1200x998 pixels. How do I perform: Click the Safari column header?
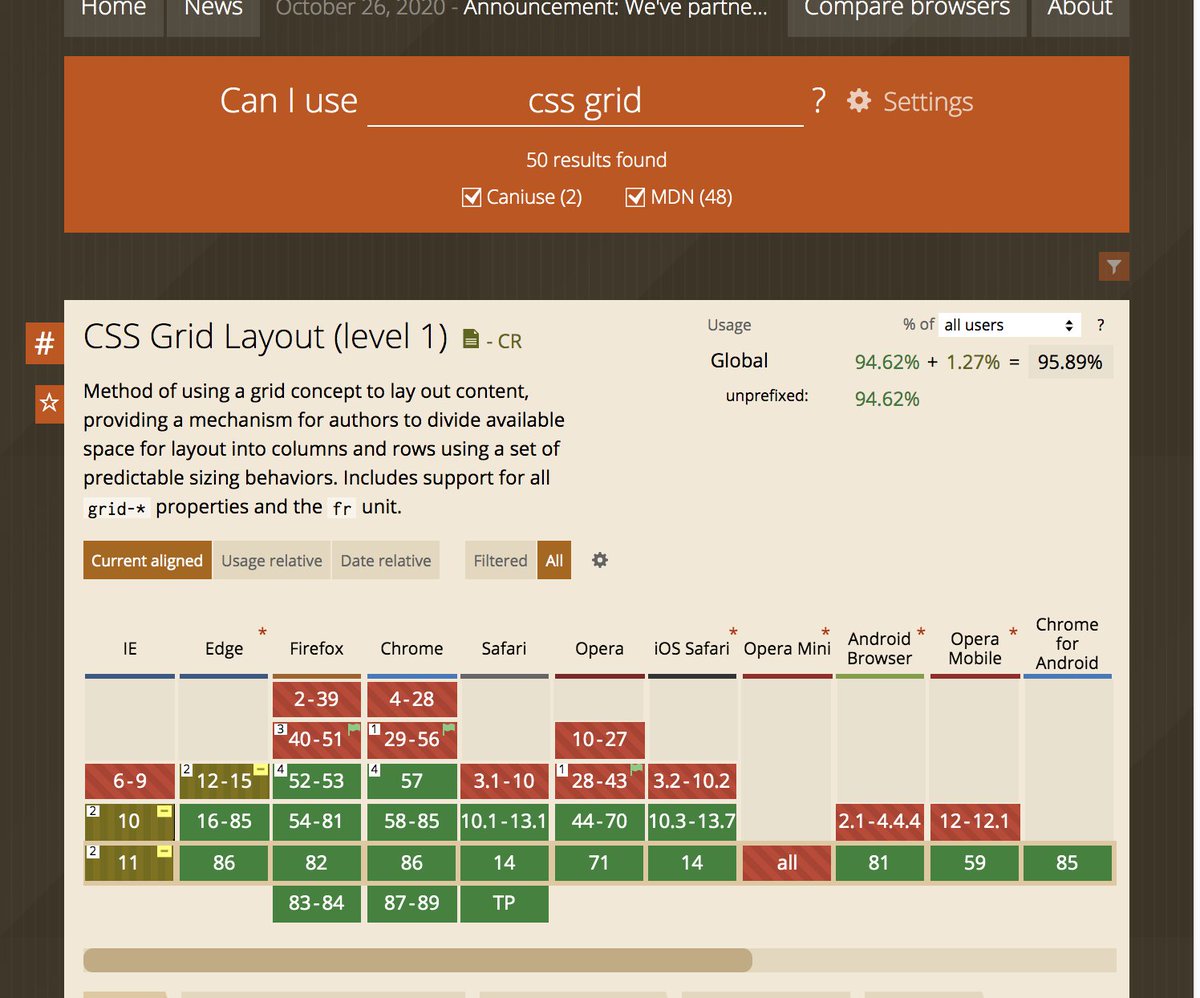click(x=504, y=648)
